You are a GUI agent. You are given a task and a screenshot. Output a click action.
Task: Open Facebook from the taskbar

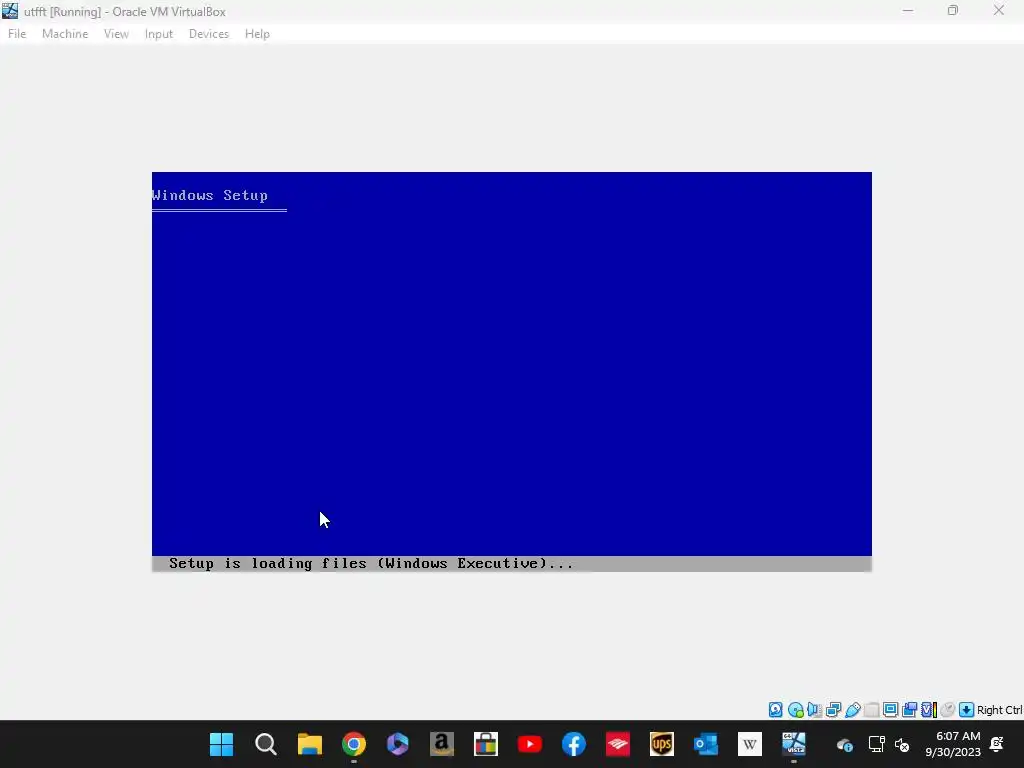tap(573, 744)
